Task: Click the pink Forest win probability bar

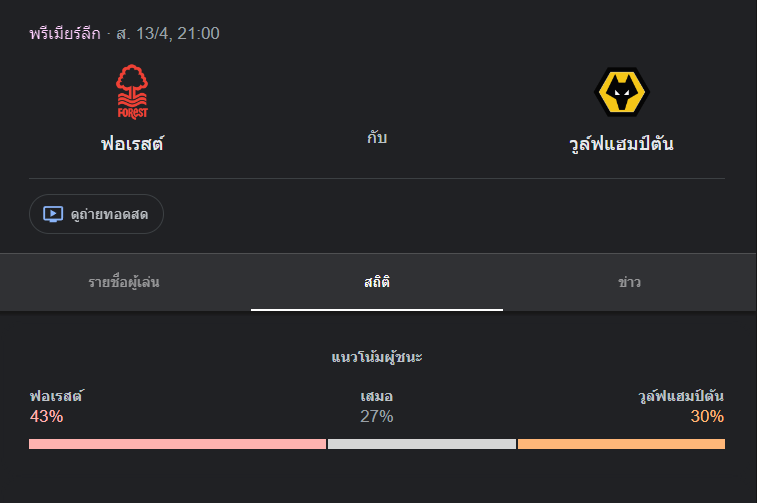Action: point(177,444)
